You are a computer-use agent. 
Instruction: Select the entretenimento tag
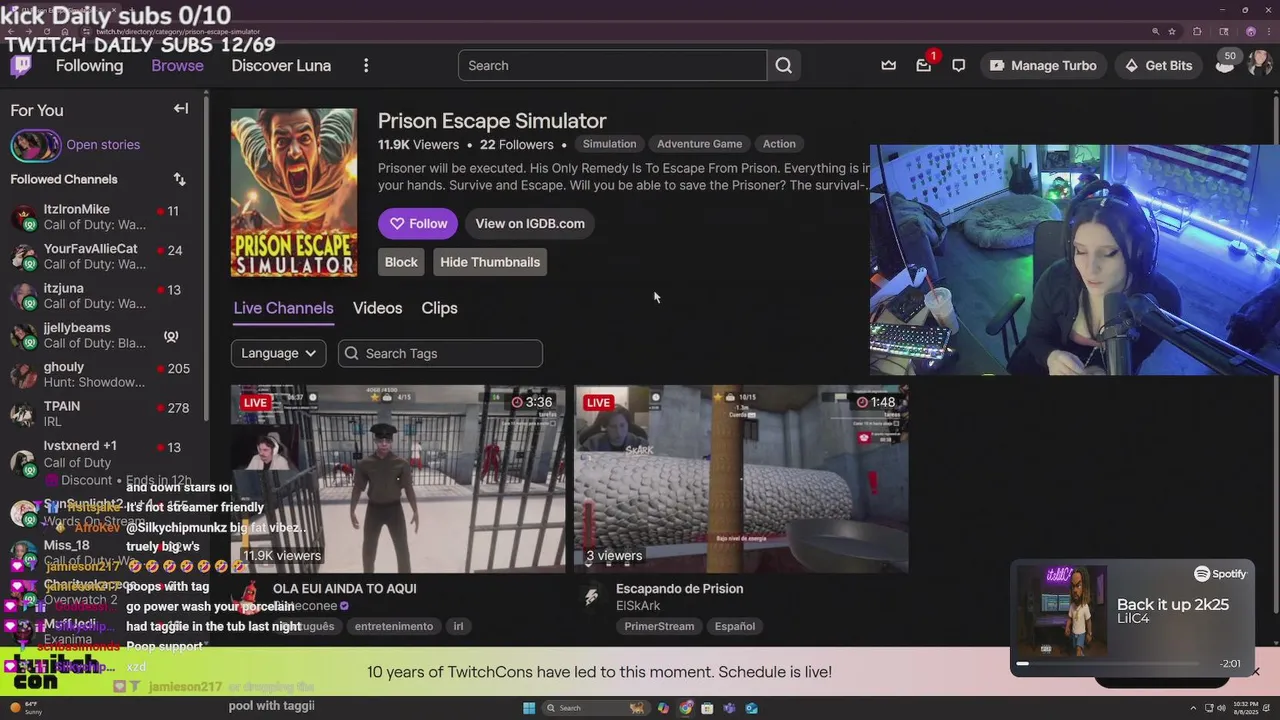point(394,626)
